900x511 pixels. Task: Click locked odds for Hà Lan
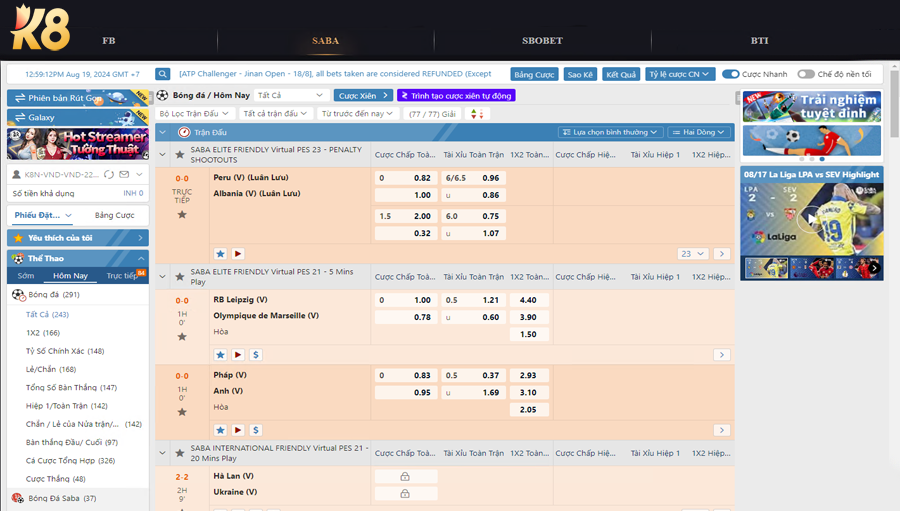click(406, 477)
